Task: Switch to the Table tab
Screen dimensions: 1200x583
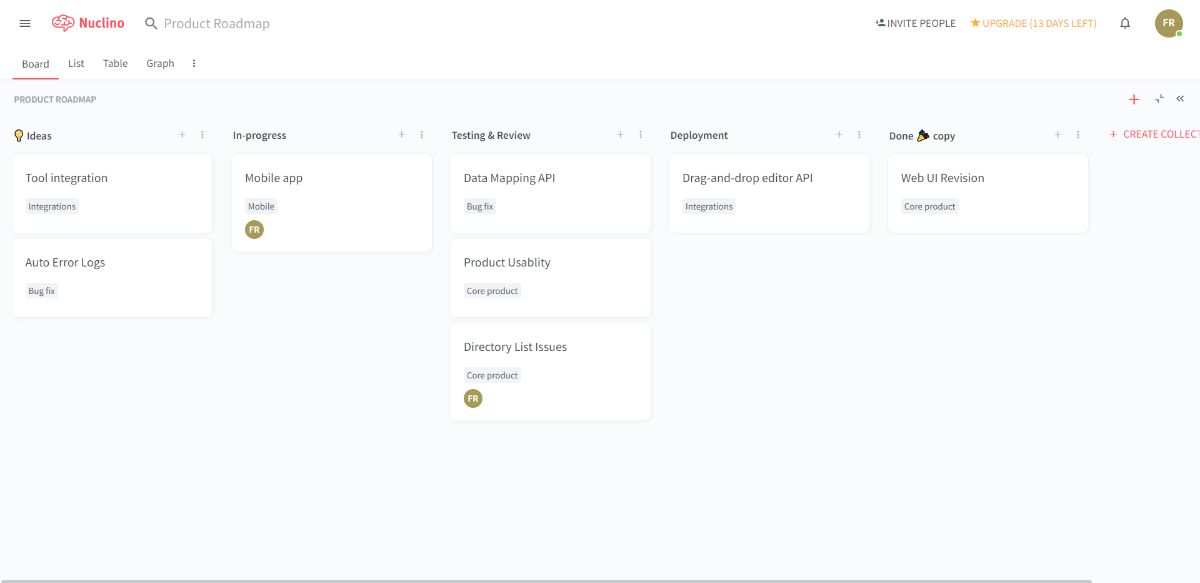Action: (115, 63)
